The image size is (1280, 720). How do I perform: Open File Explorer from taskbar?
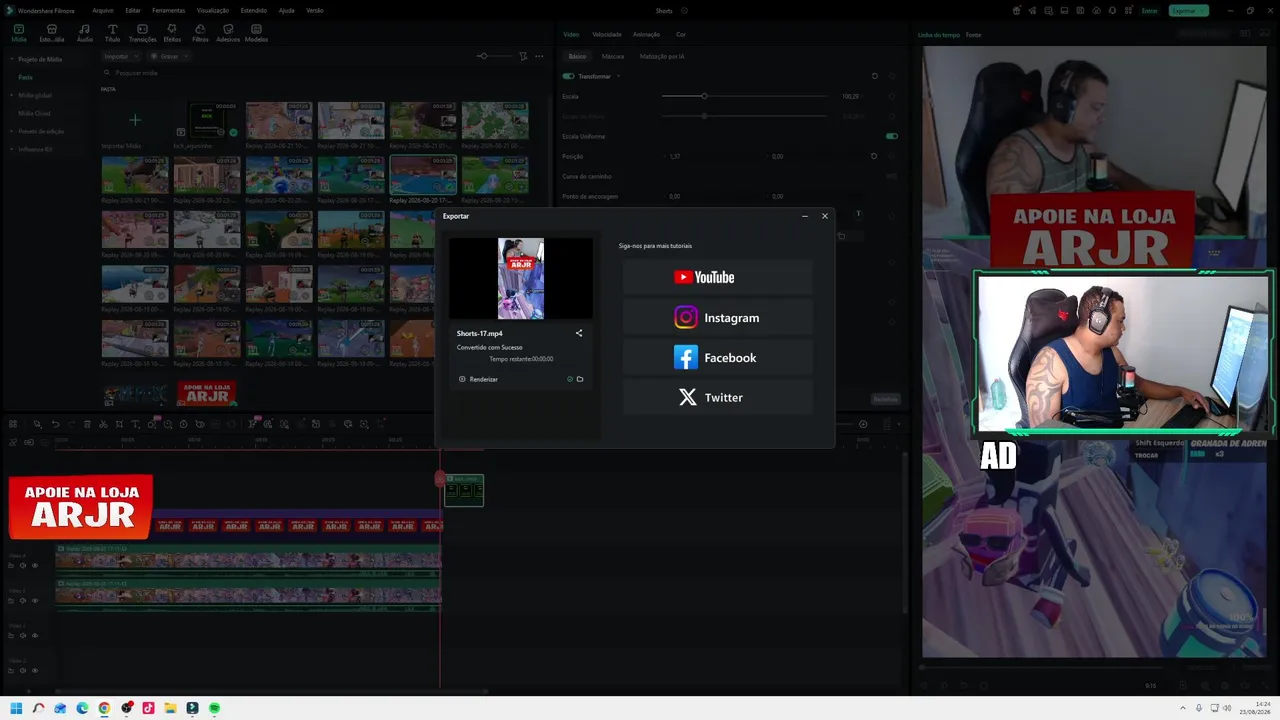(170, 708)
